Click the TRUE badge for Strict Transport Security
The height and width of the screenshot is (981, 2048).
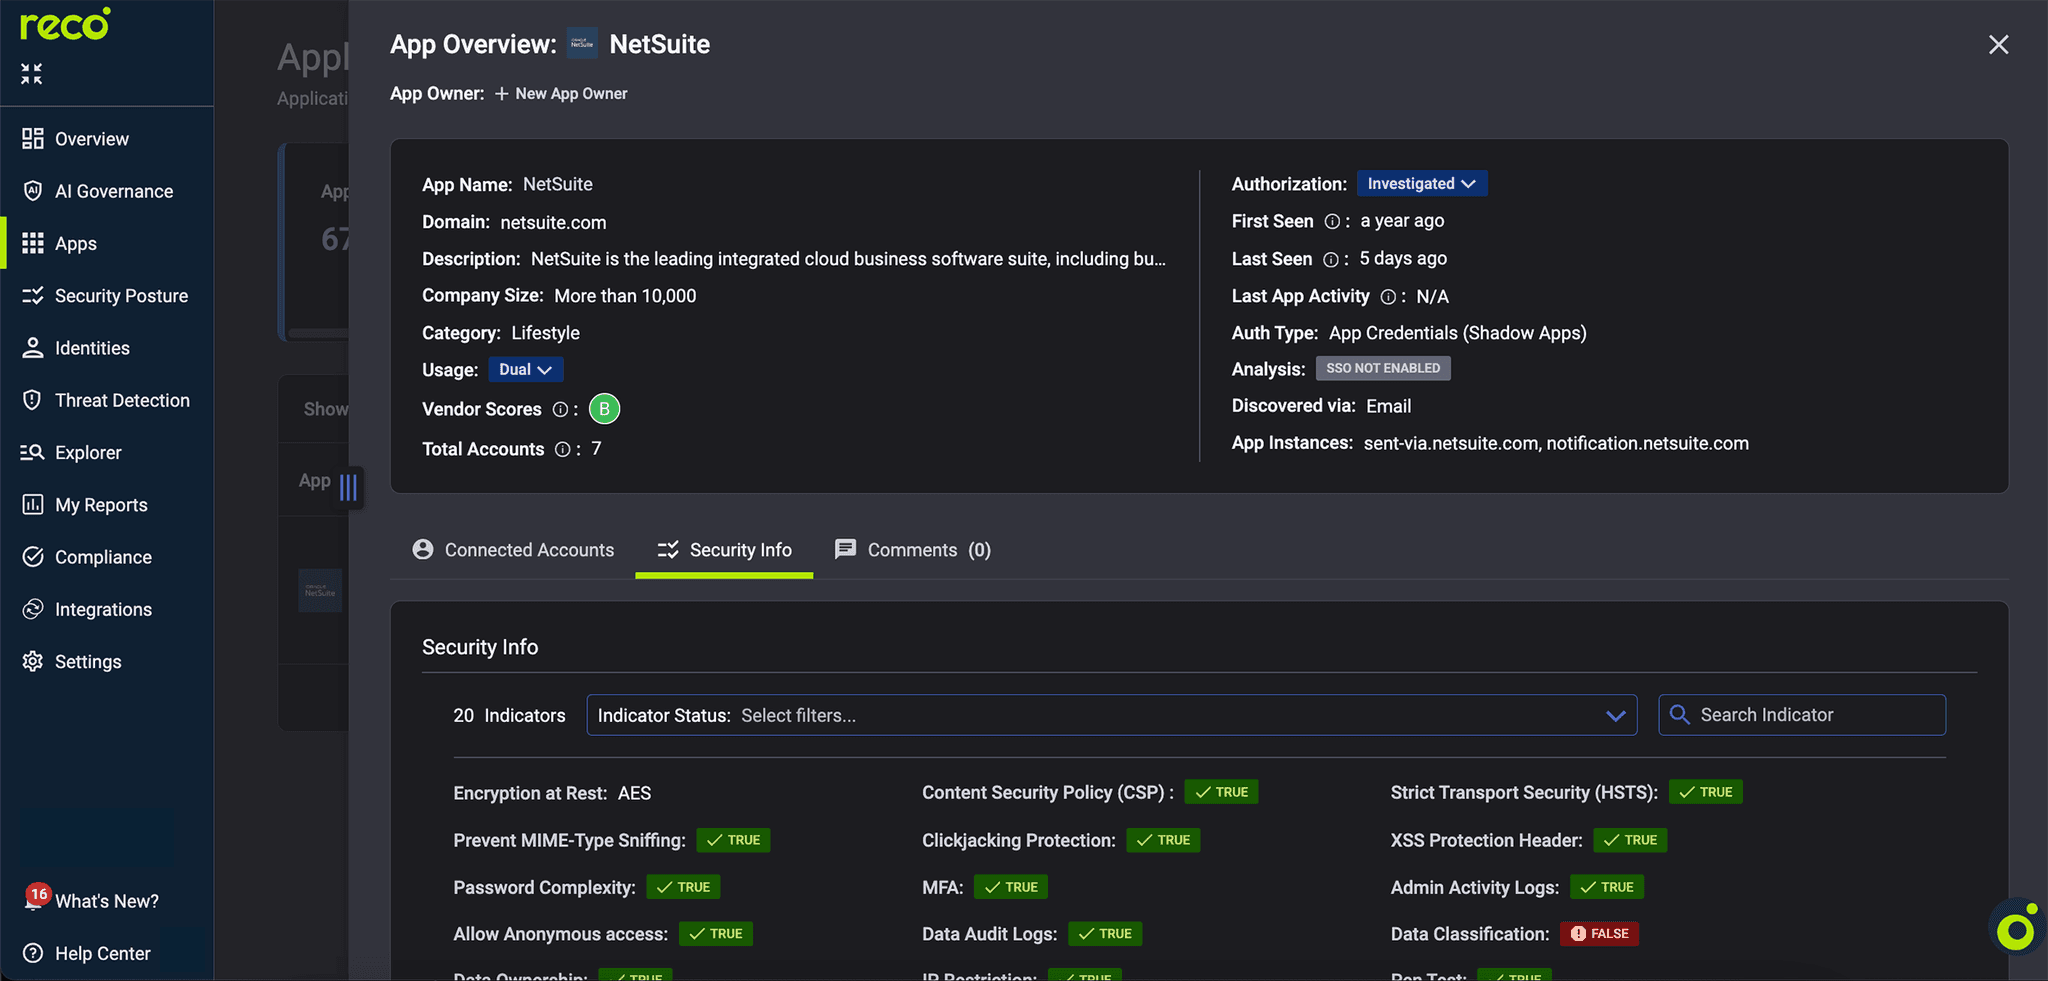click(x=1705, y=792)
